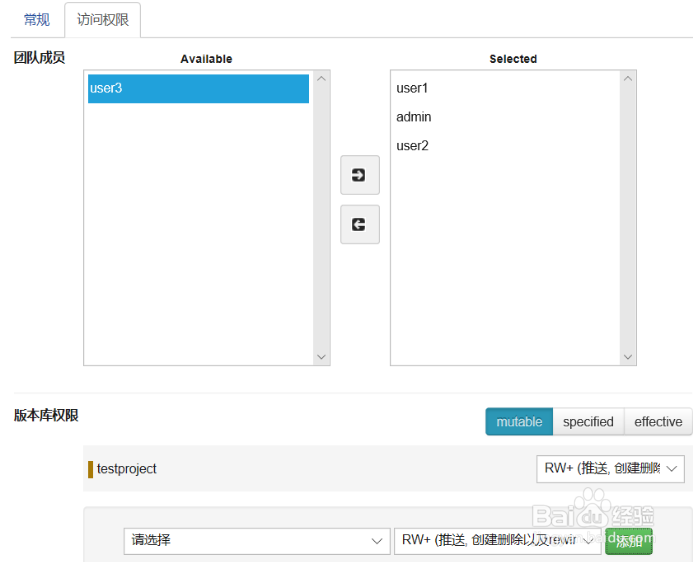Show effective permissions view

[658, 422]
